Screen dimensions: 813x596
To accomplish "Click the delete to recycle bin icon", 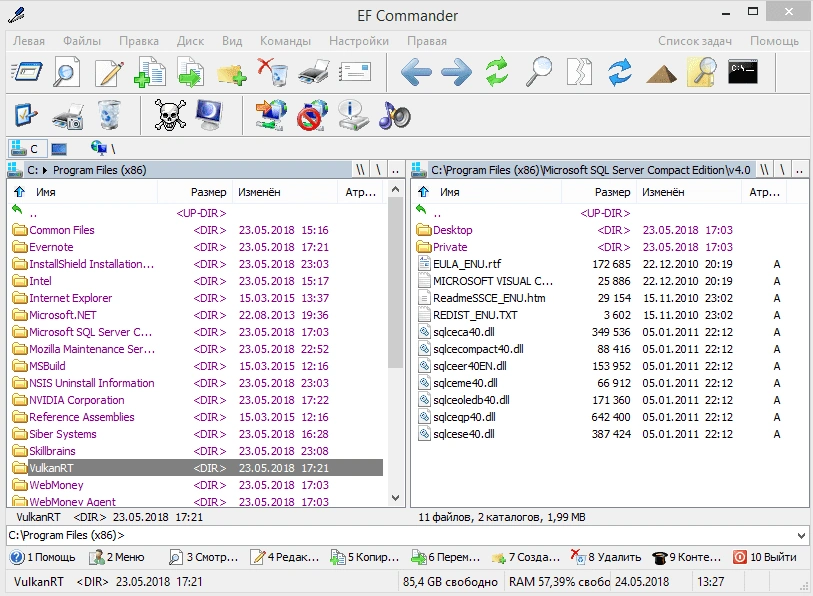I will [x=273, y=72].
